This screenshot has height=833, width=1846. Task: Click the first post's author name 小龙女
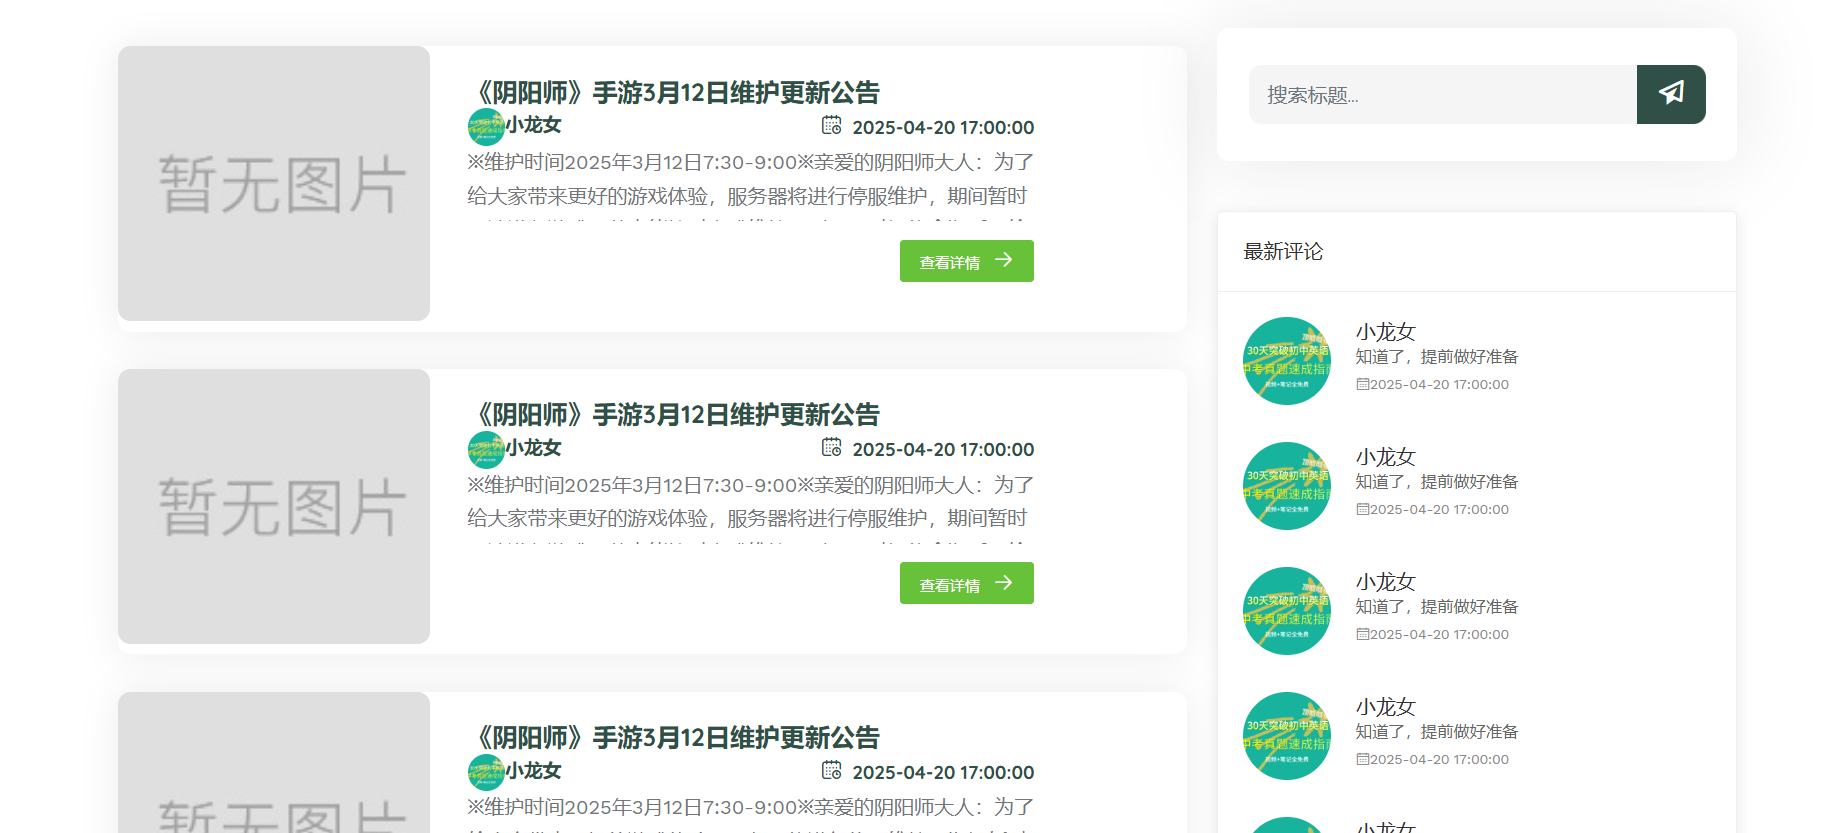point(533,125)
